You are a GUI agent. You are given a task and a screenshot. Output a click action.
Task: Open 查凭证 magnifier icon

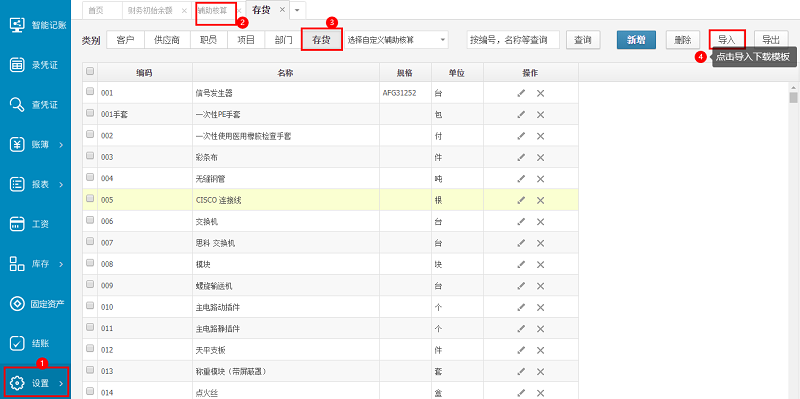17,105
